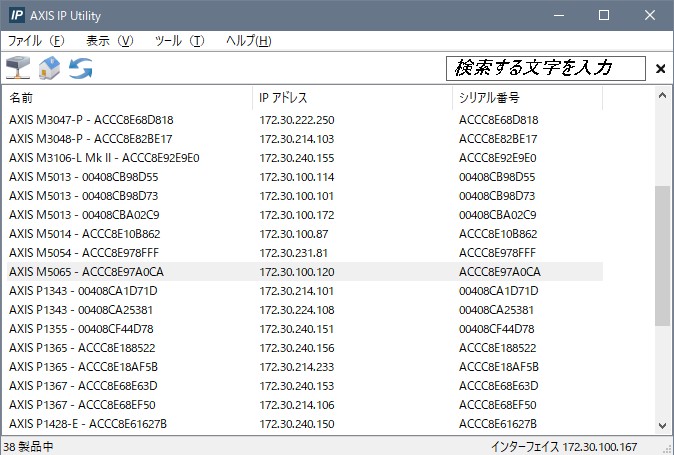Click serial number cell ACCC8E10B862
This screenshot has height=455, width=674.
pyautogui.click(x=498, y=234)
